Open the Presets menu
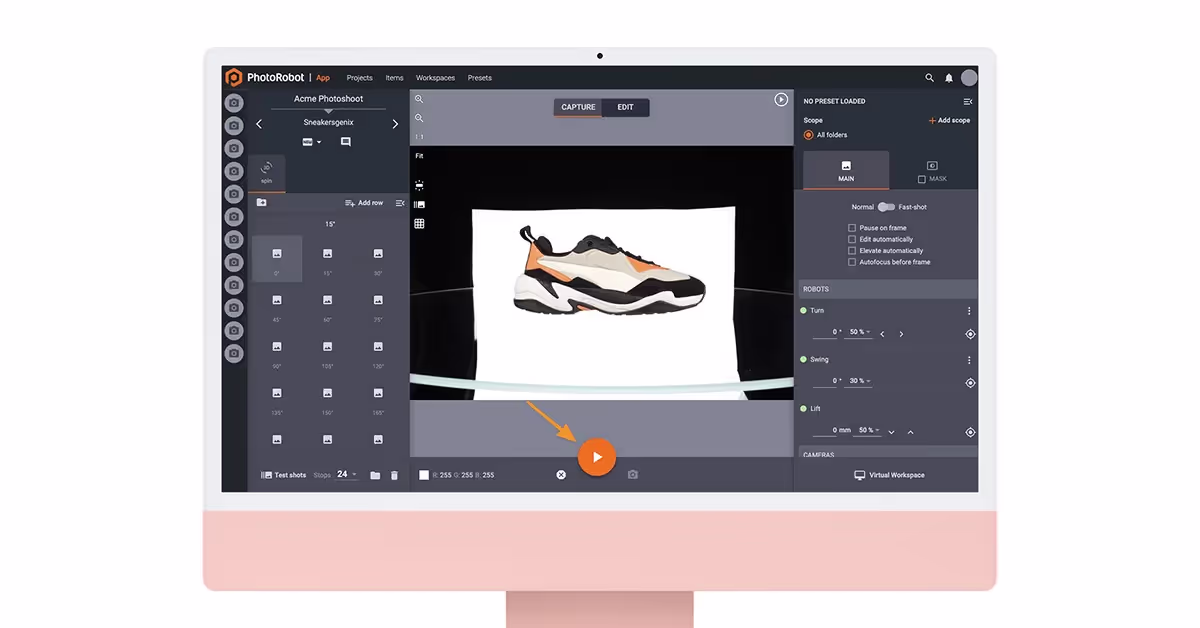 480,78
